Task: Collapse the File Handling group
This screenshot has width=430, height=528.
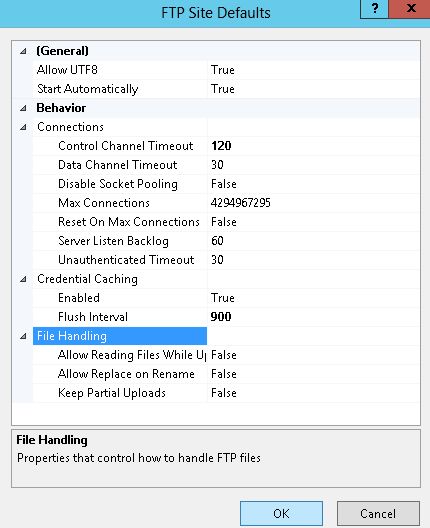Action: pos(23,336)
